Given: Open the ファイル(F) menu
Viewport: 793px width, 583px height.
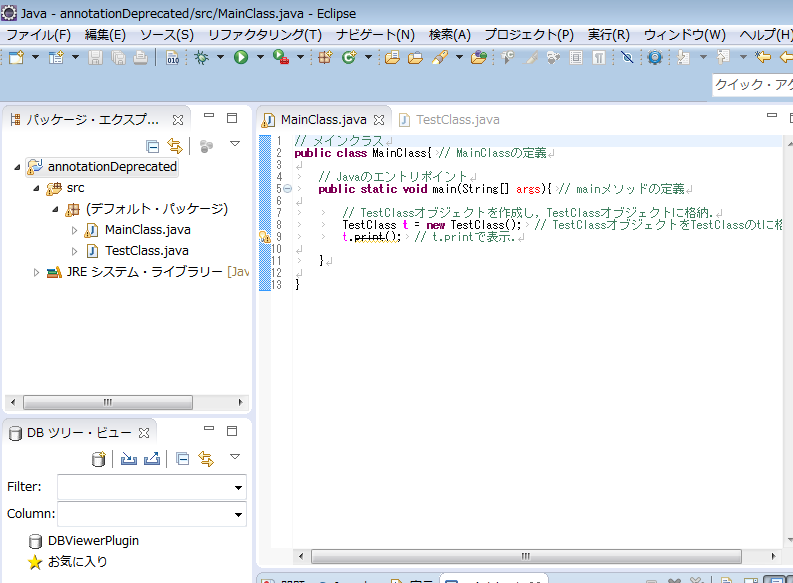Looking at the screenshot, I should coord(38,34).
